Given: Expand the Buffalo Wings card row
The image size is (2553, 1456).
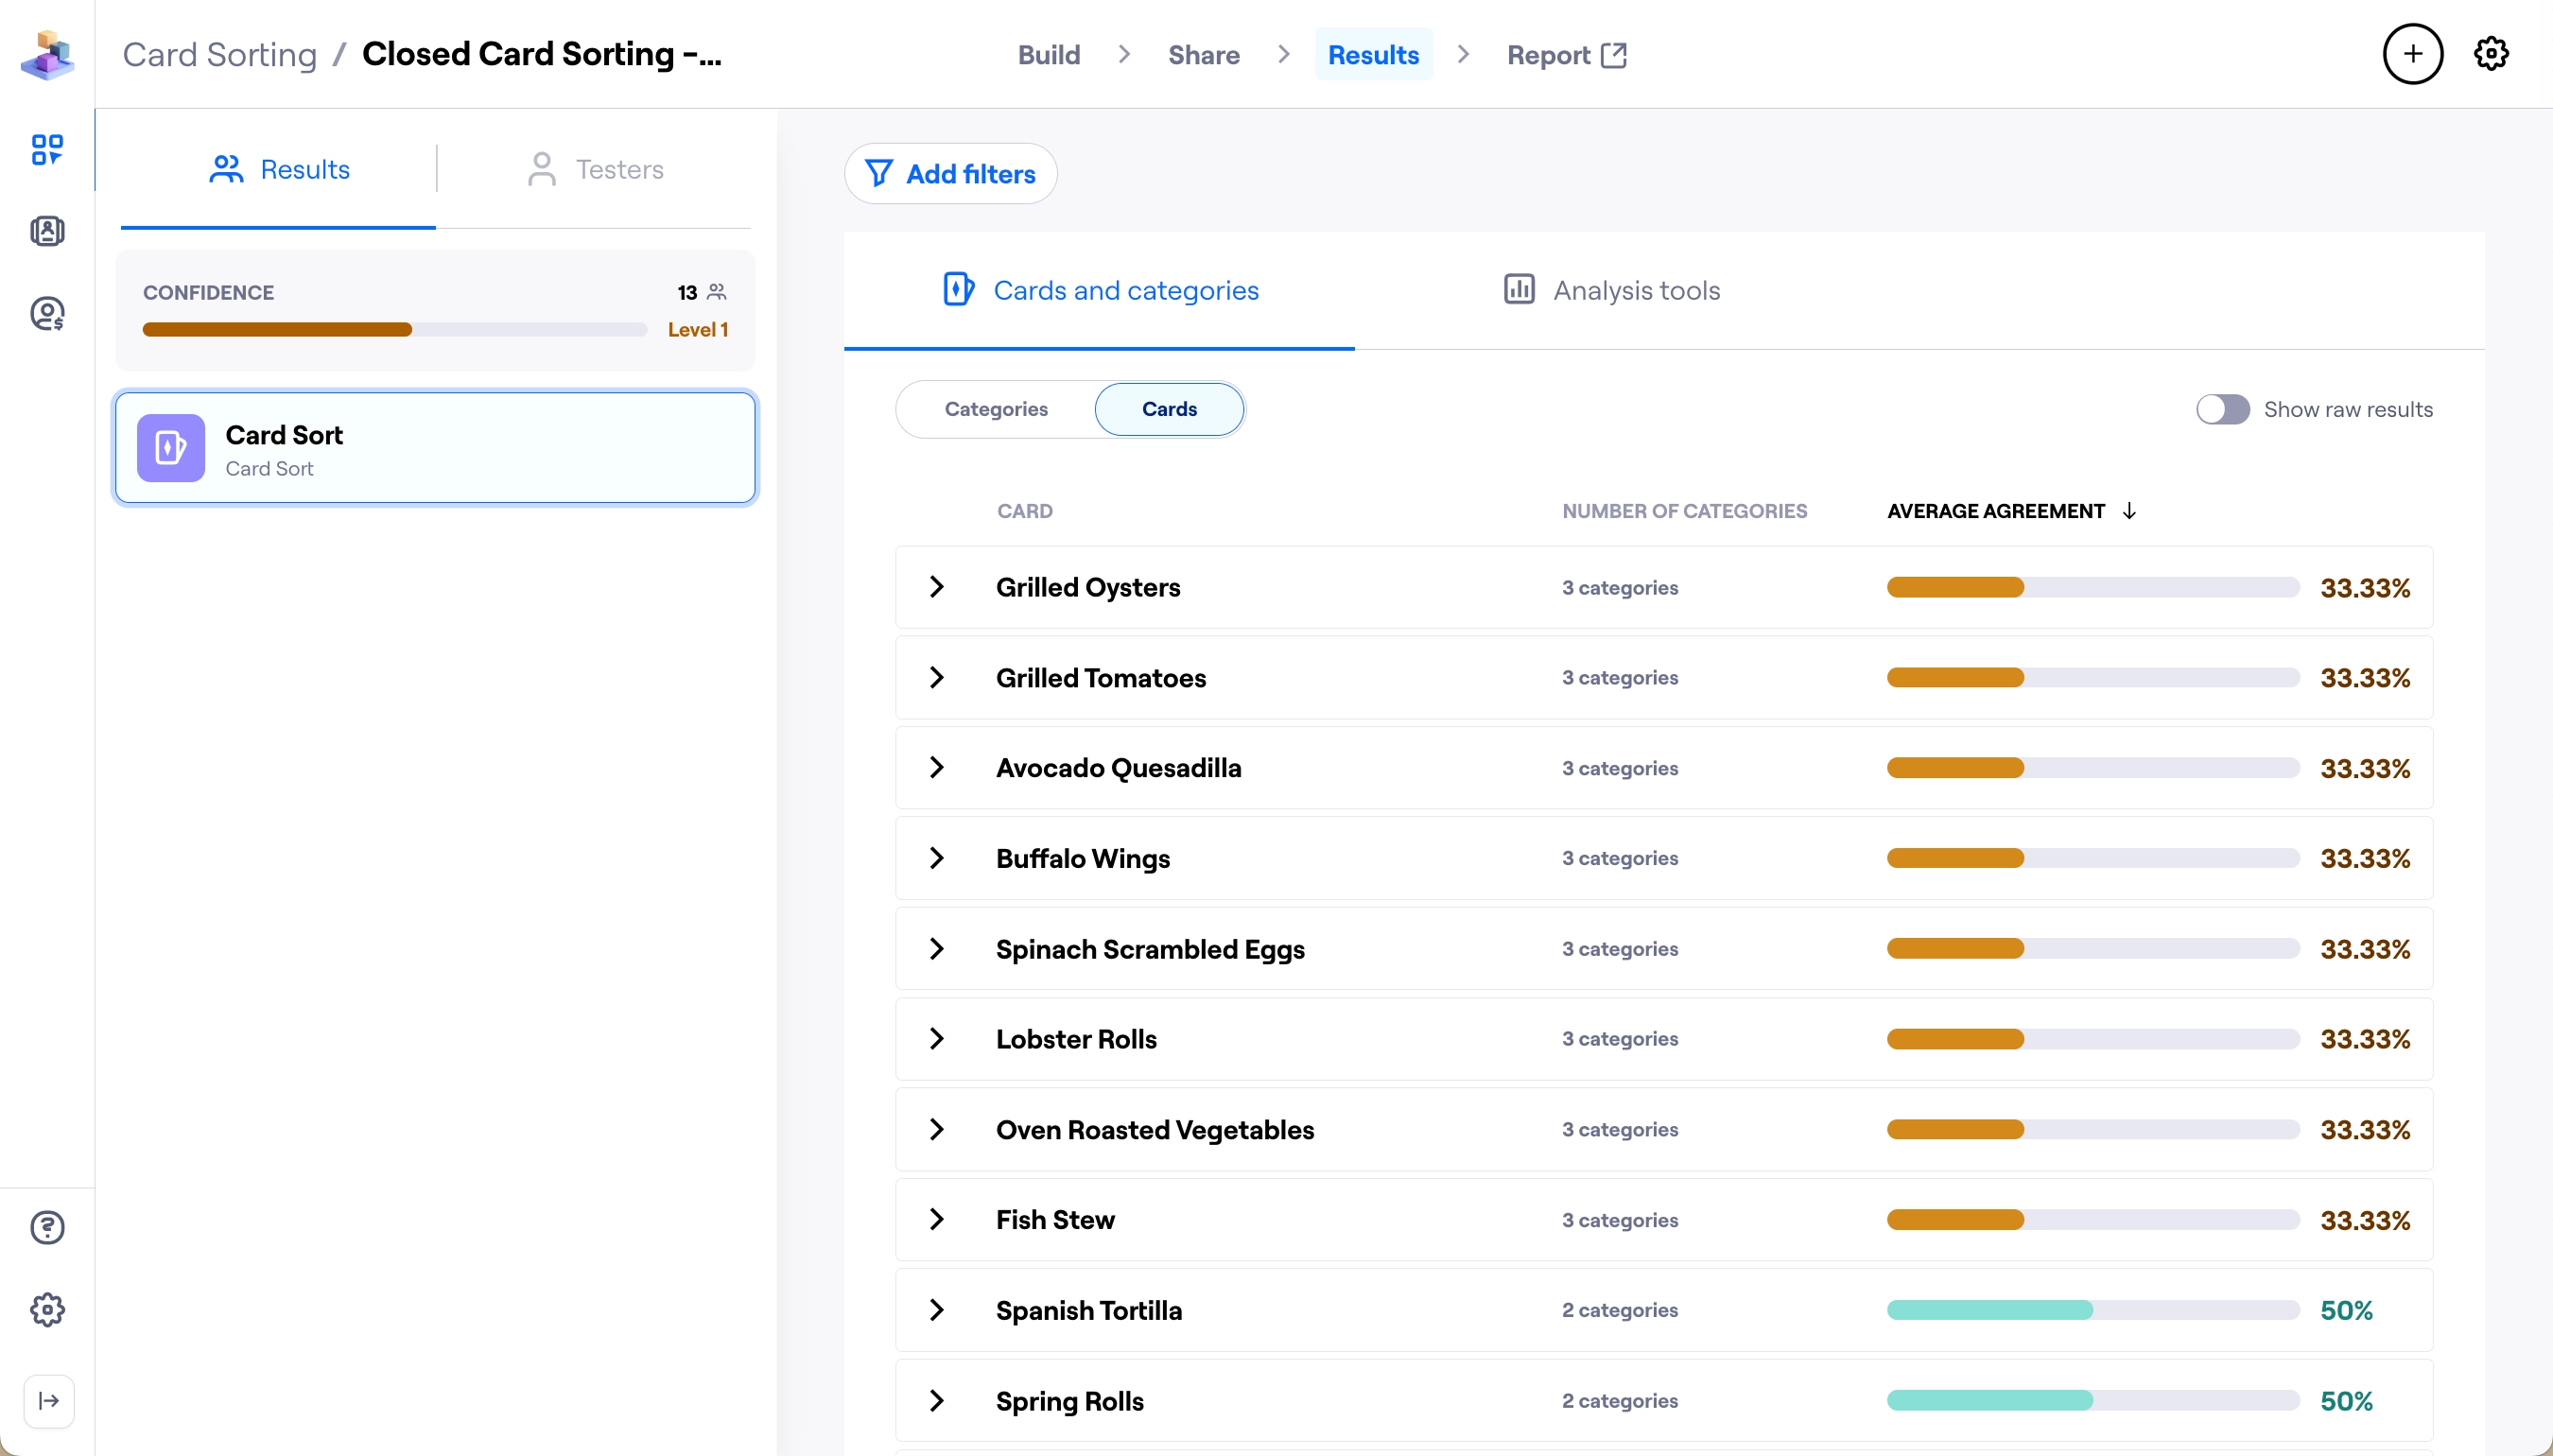Looking at the screenshot, I should tap(937, 858).
